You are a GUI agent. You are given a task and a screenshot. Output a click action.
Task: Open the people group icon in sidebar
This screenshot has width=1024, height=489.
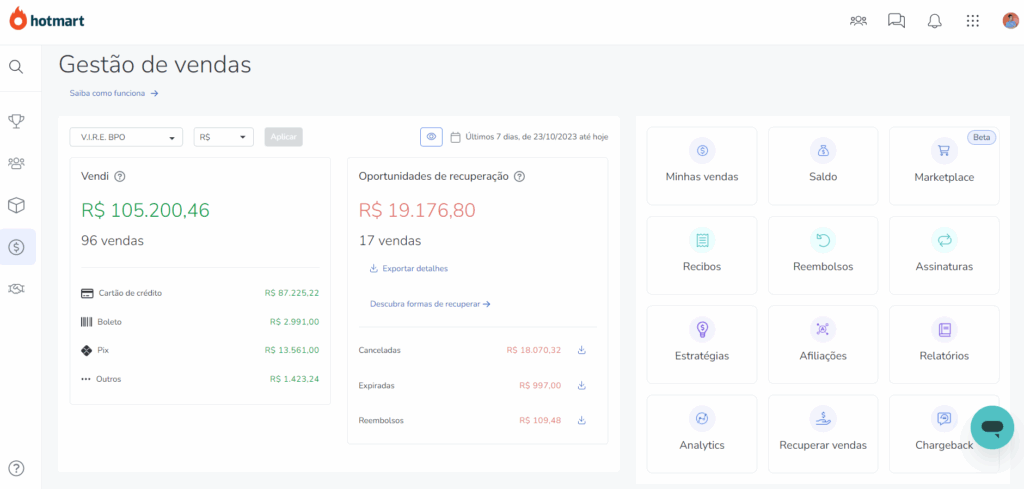click(x=16, y=163)
